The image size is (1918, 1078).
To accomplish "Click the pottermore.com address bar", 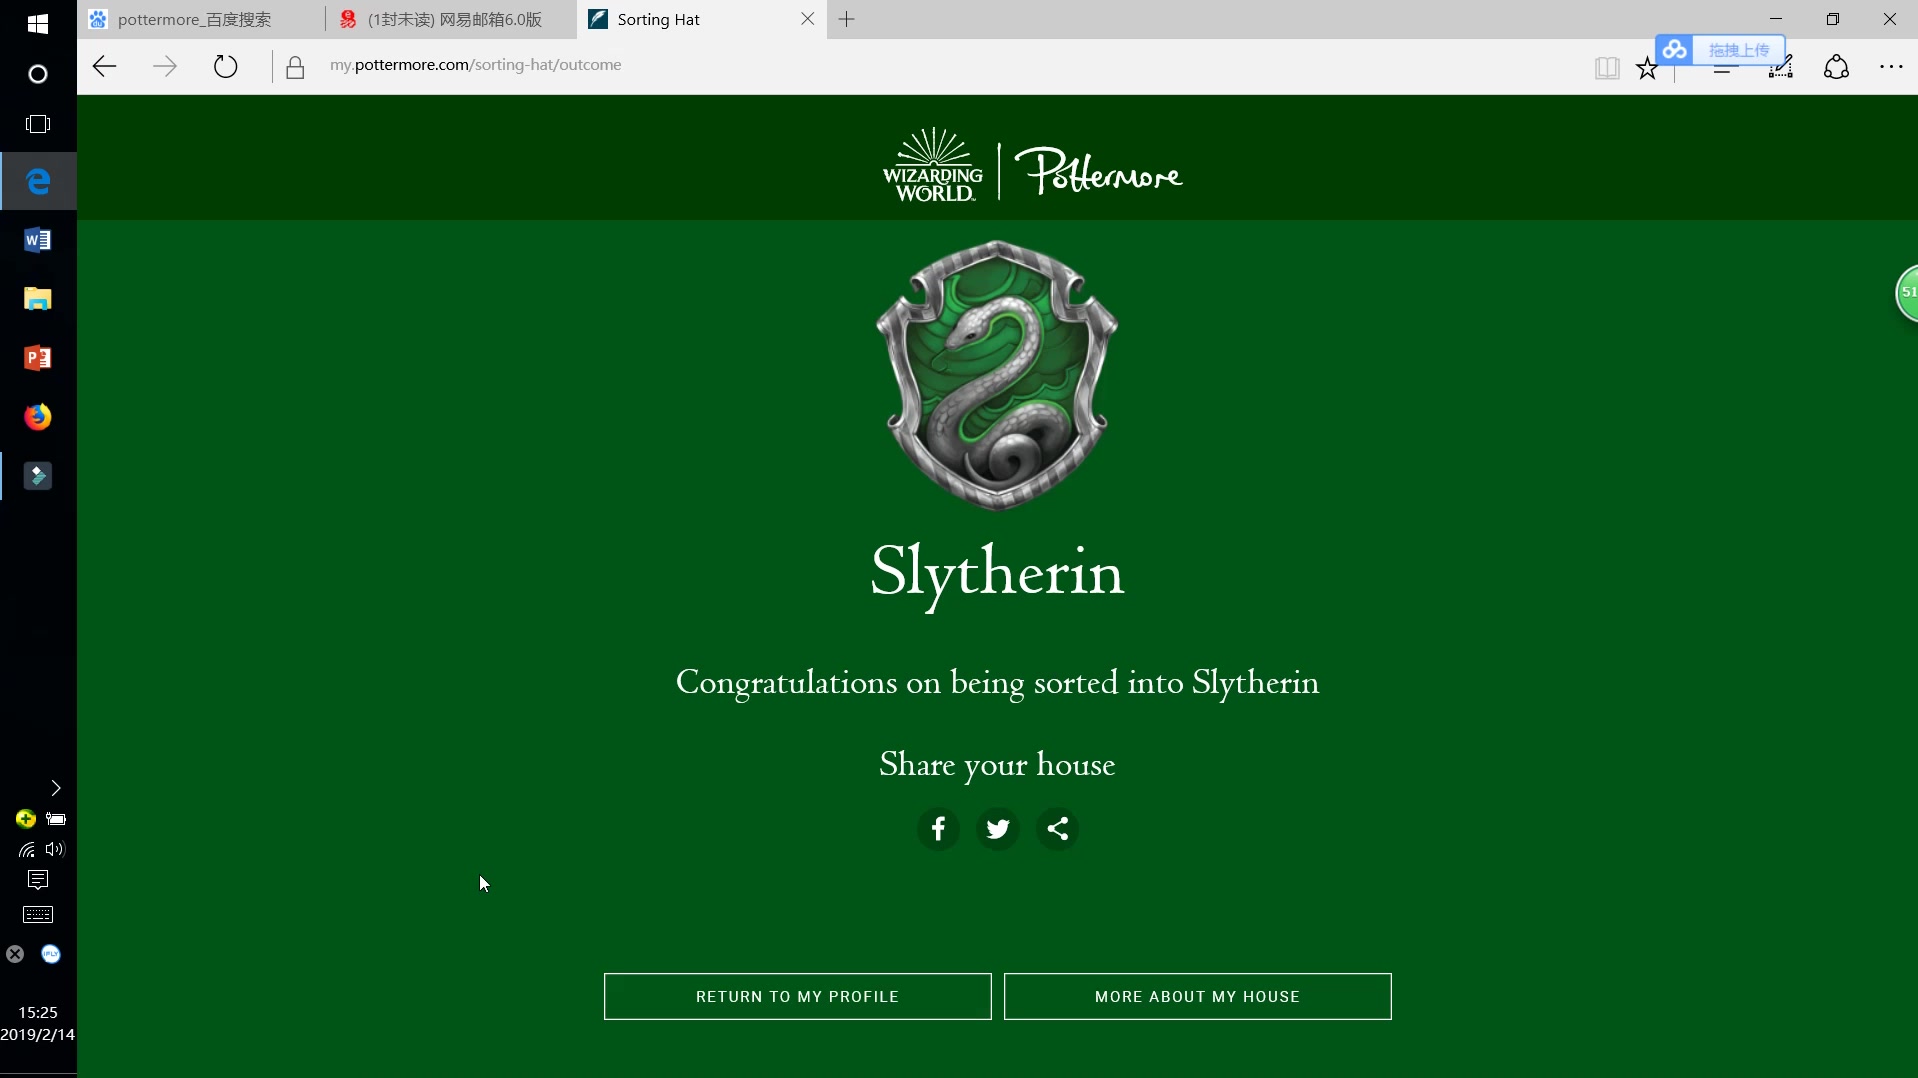I will [x=476, y=65].
